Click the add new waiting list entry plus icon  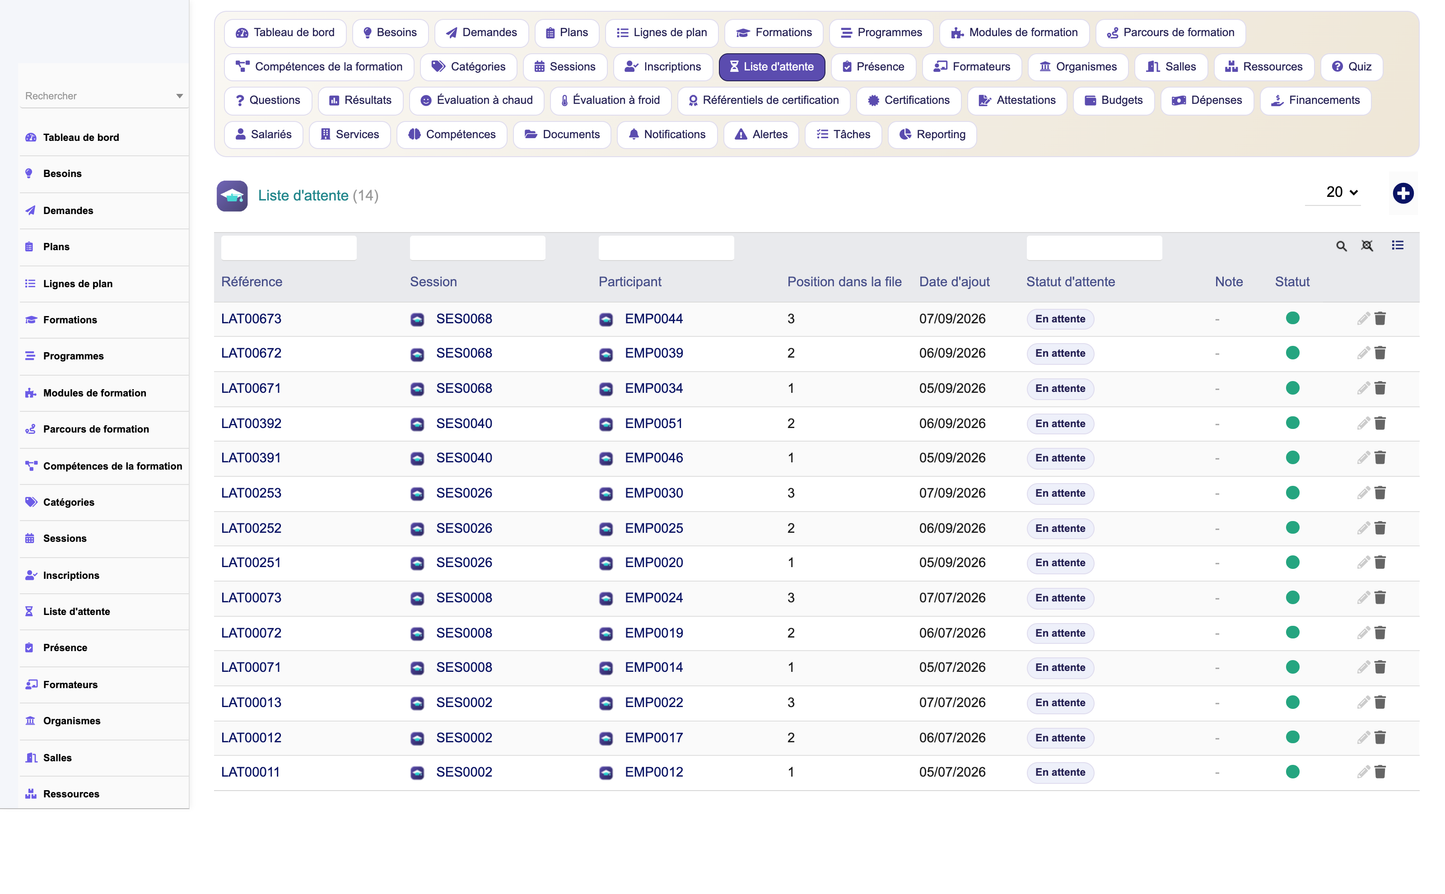click(1403, 194)
